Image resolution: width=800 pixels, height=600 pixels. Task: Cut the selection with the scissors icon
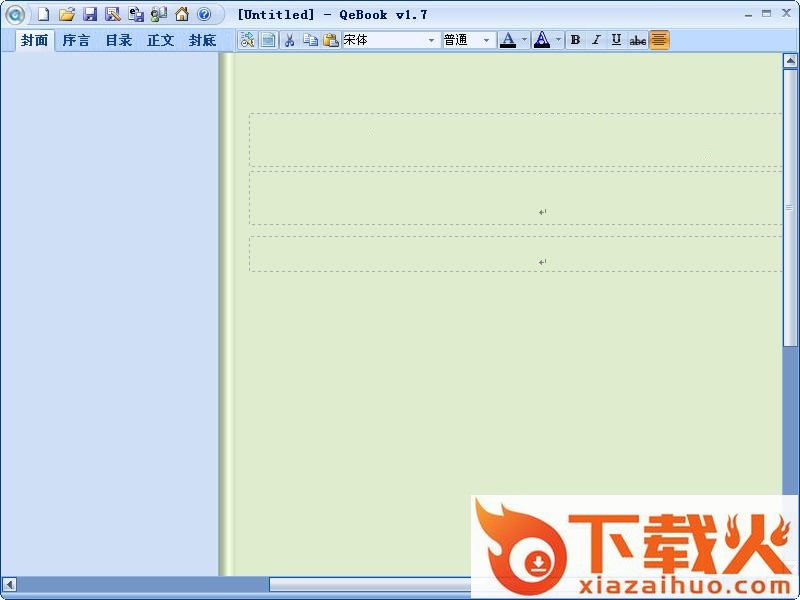(289, 40)
